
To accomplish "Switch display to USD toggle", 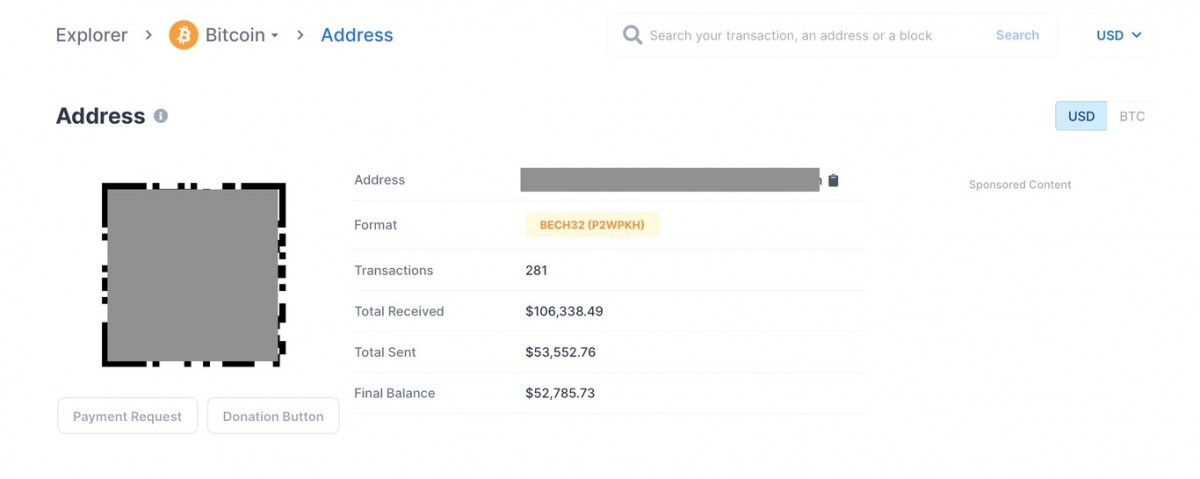I will tap(1081, 116).
